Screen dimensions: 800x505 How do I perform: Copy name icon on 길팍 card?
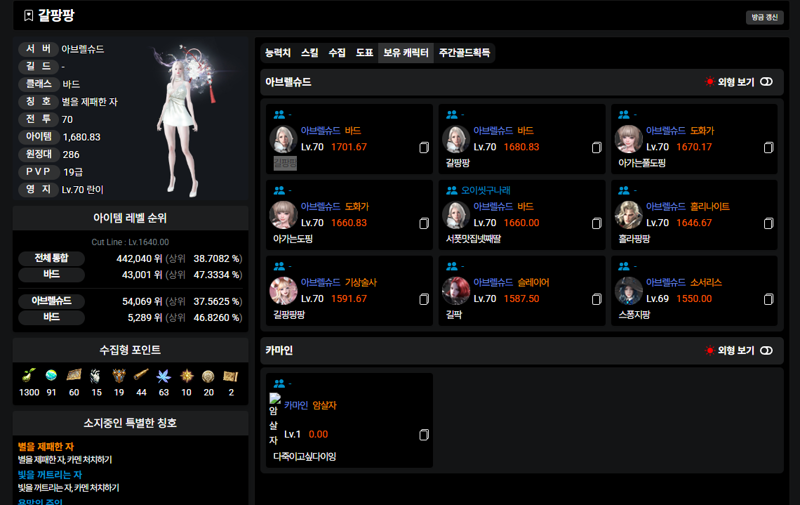tap(596, 299)
